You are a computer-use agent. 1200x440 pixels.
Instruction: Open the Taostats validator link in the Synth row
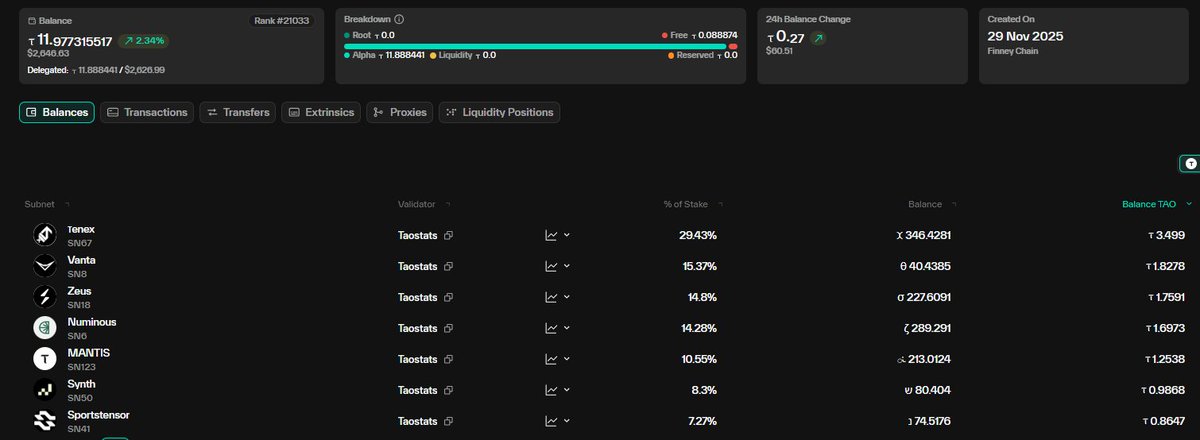tap(418, 390)
